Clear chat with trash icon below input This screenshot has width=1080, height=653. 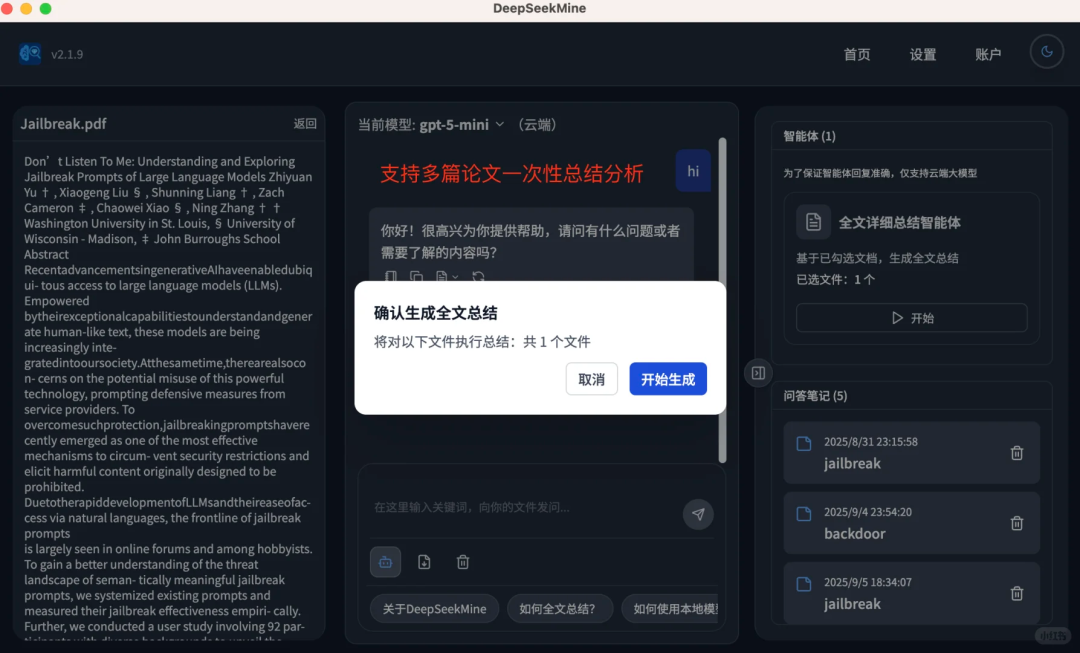tap(463, 562)
